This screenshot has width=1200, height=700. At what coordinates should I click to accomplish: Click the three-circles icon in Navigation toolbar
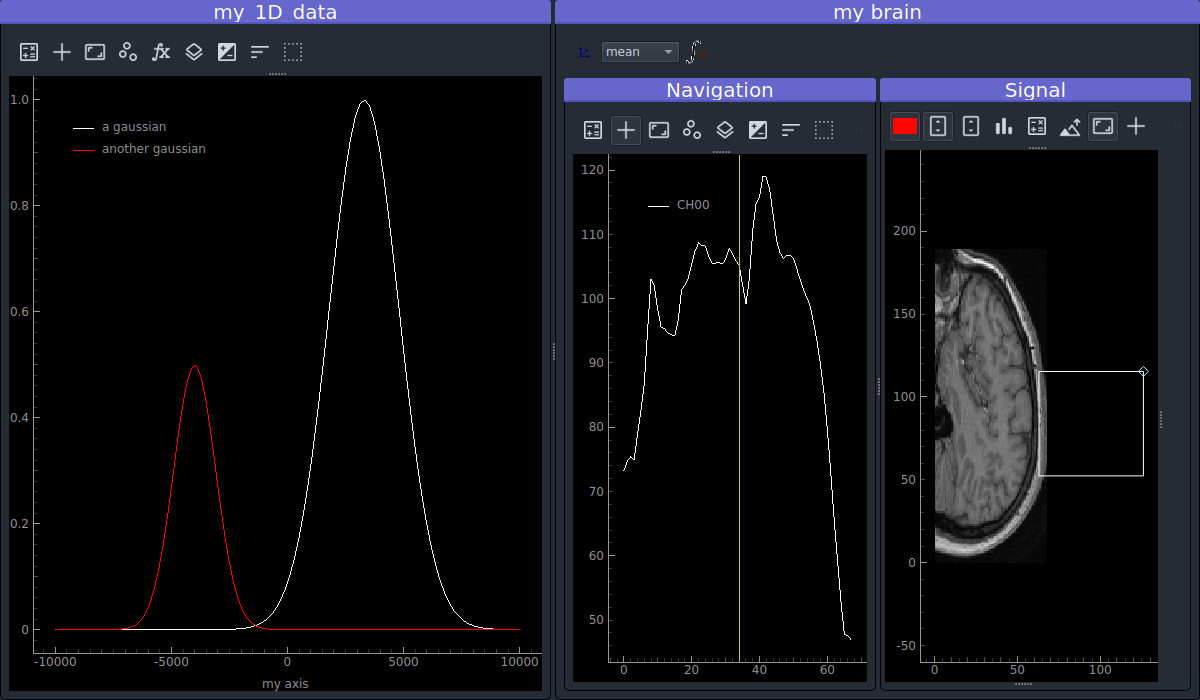click(692, 130)
